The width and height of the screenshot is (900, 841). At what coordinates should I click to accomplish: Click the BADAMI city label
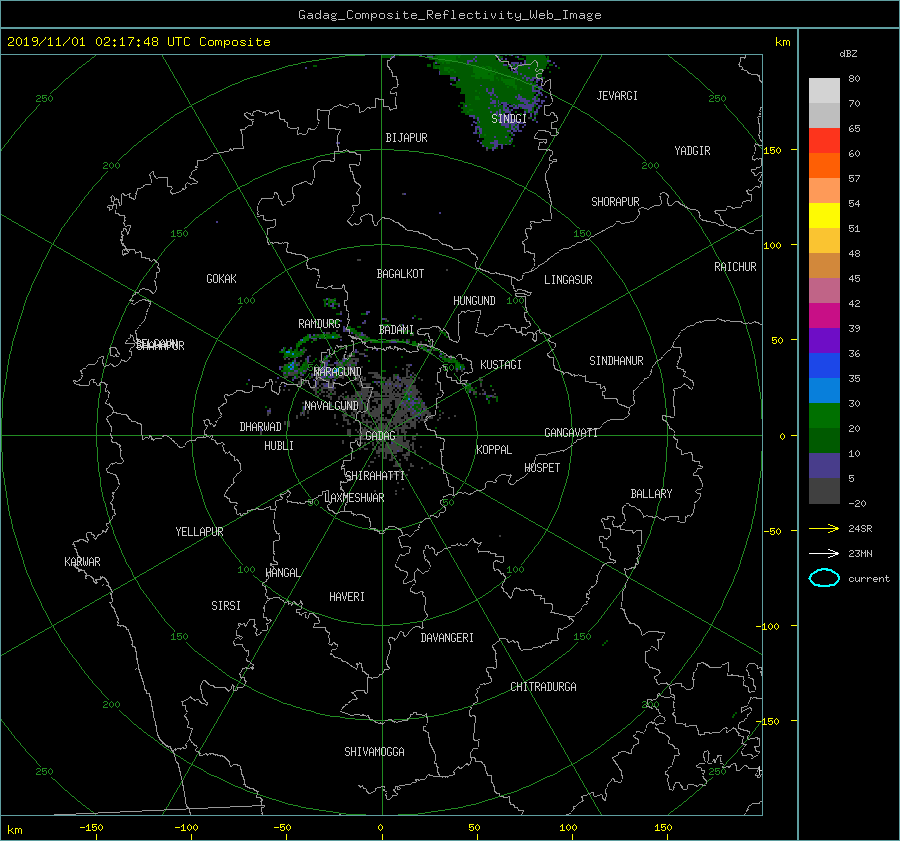396,330
